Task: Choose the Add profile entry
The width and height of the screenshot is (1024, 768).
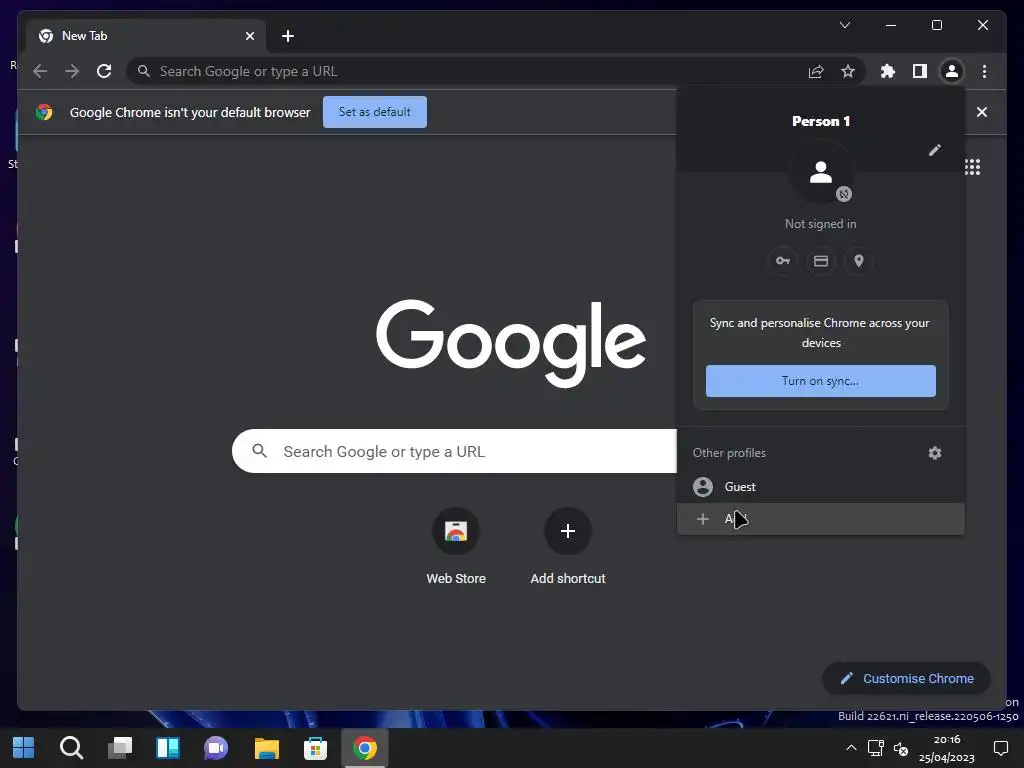Action: point(820,519)
